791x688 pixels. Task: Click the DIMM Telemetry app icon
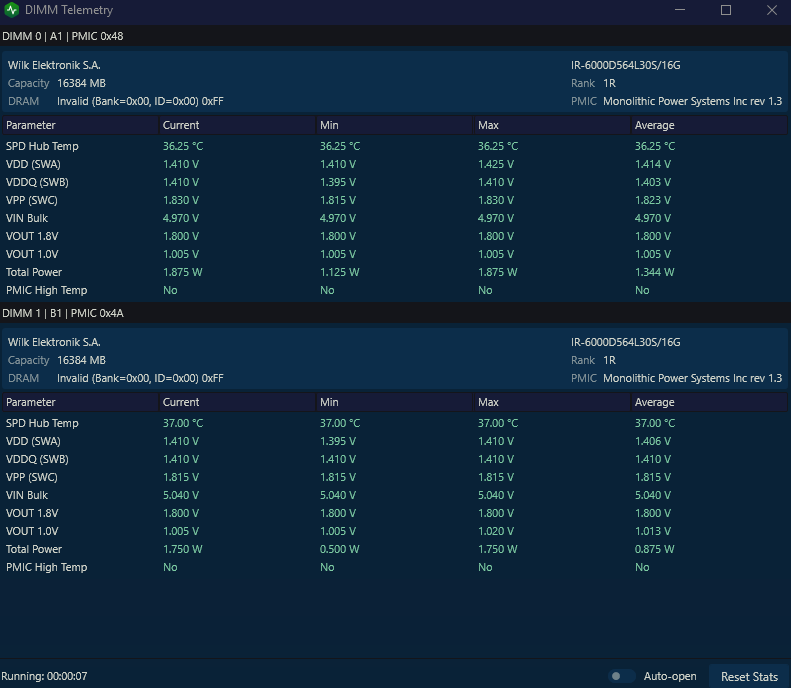pyautogui.click(x=11, y=10)
